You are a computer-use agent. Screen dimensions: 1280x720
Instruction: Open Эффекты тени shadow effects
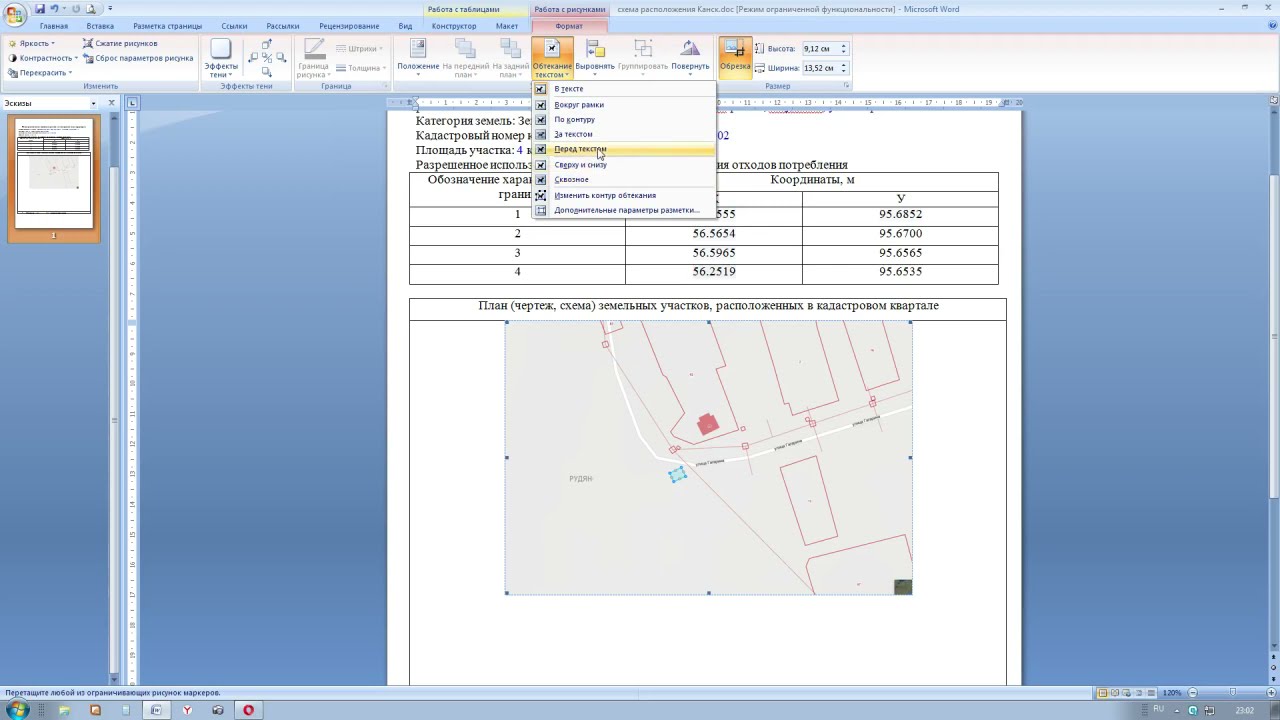click(x=220, y=59)
